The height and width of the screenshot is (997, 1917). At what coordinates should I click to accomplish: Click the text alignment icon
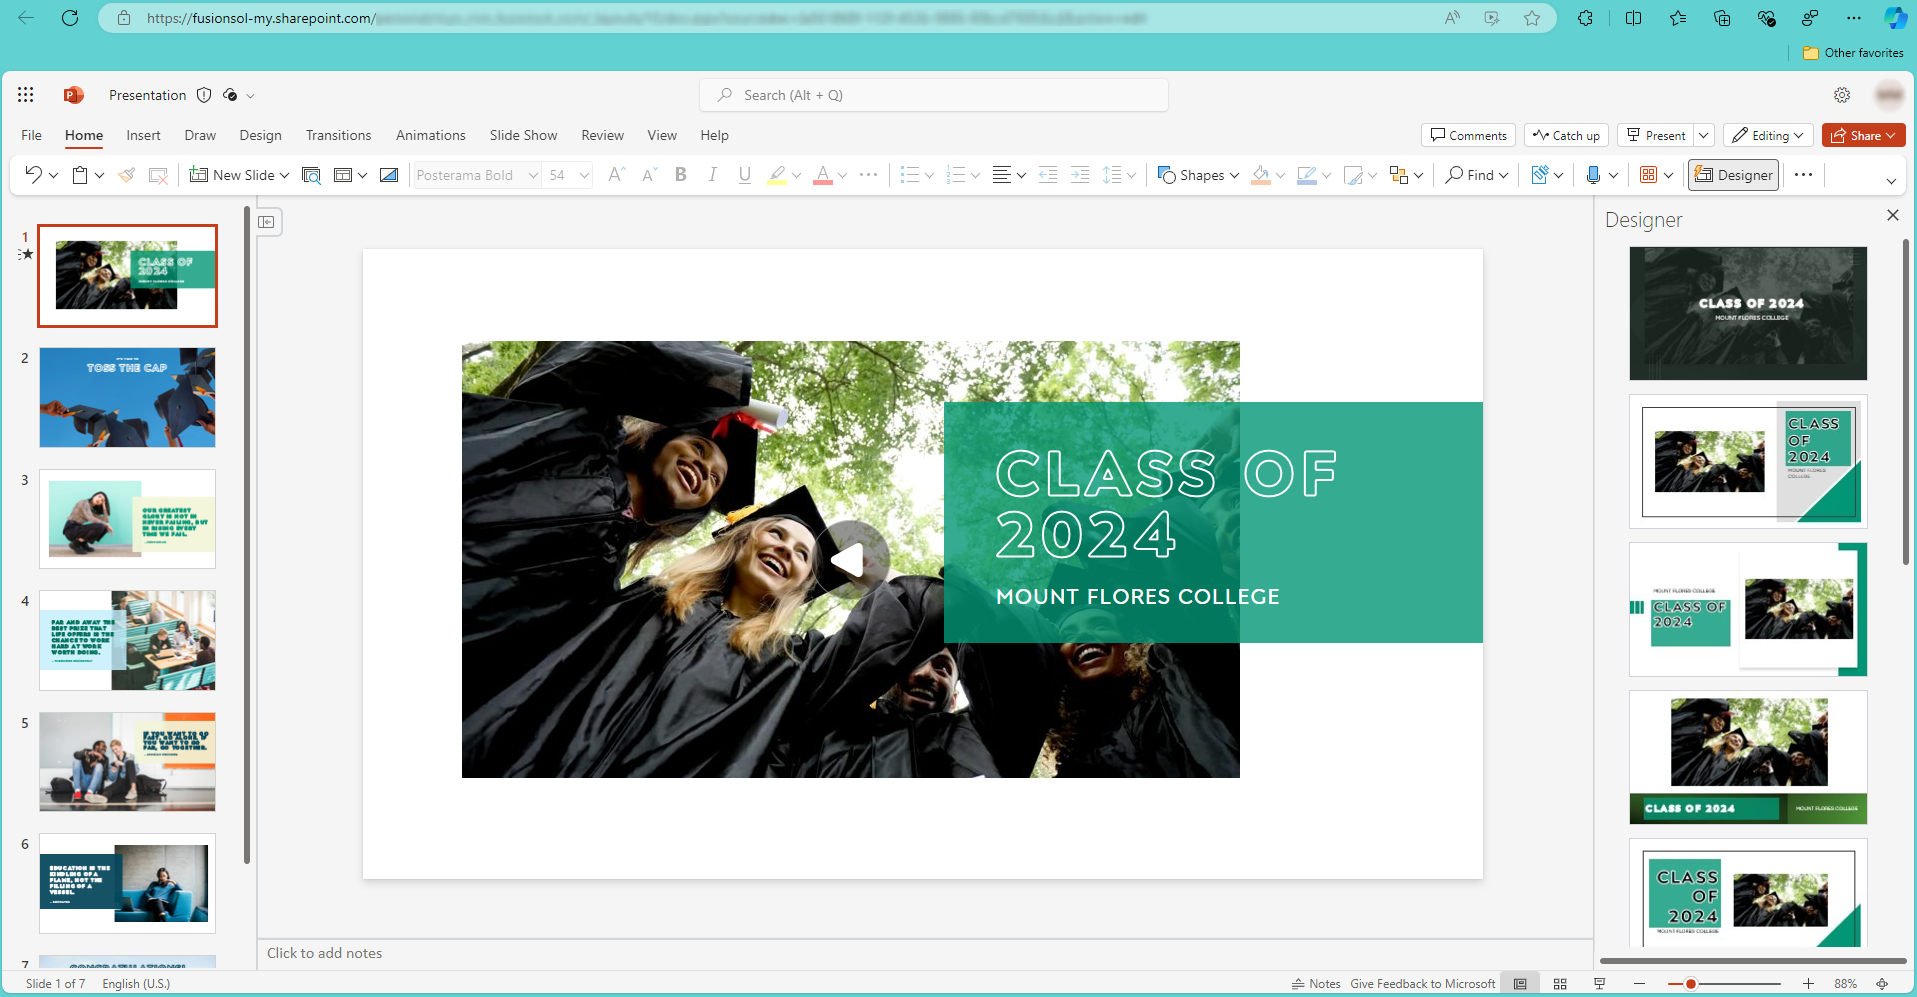(x=1001, y=175)
